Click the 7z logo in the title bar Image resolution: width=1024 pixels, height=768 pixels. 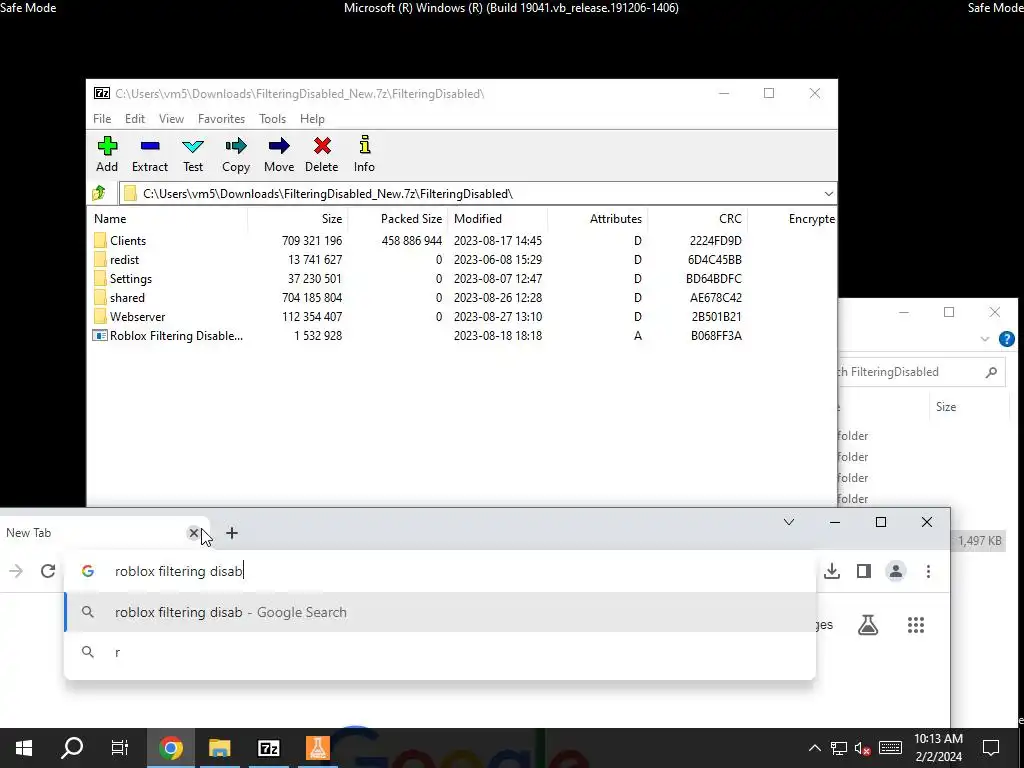click(x=102, y=93)
